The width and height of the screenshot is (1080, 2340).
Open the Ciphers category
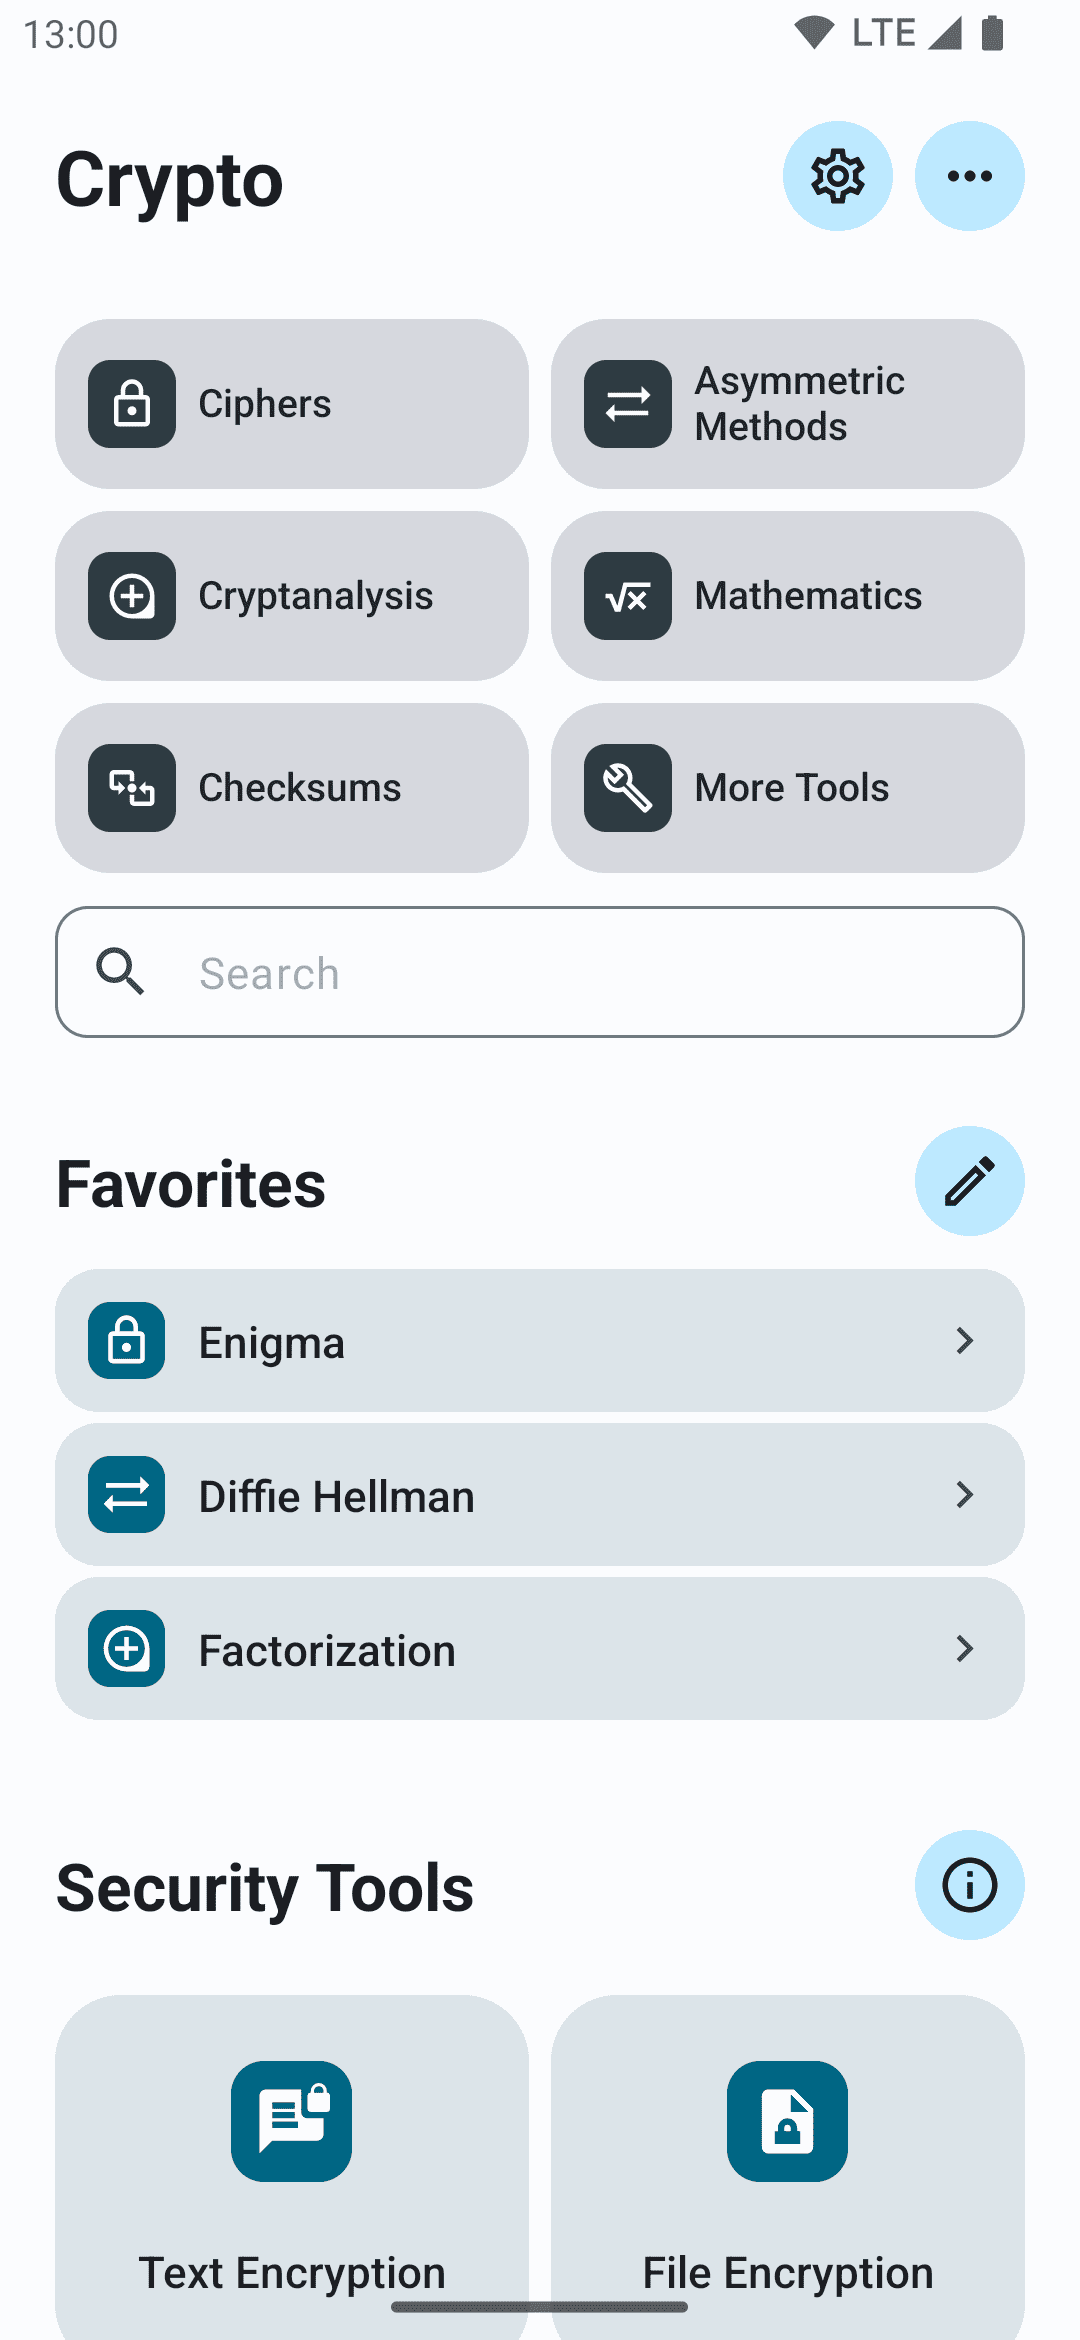(x=291, y=404)
